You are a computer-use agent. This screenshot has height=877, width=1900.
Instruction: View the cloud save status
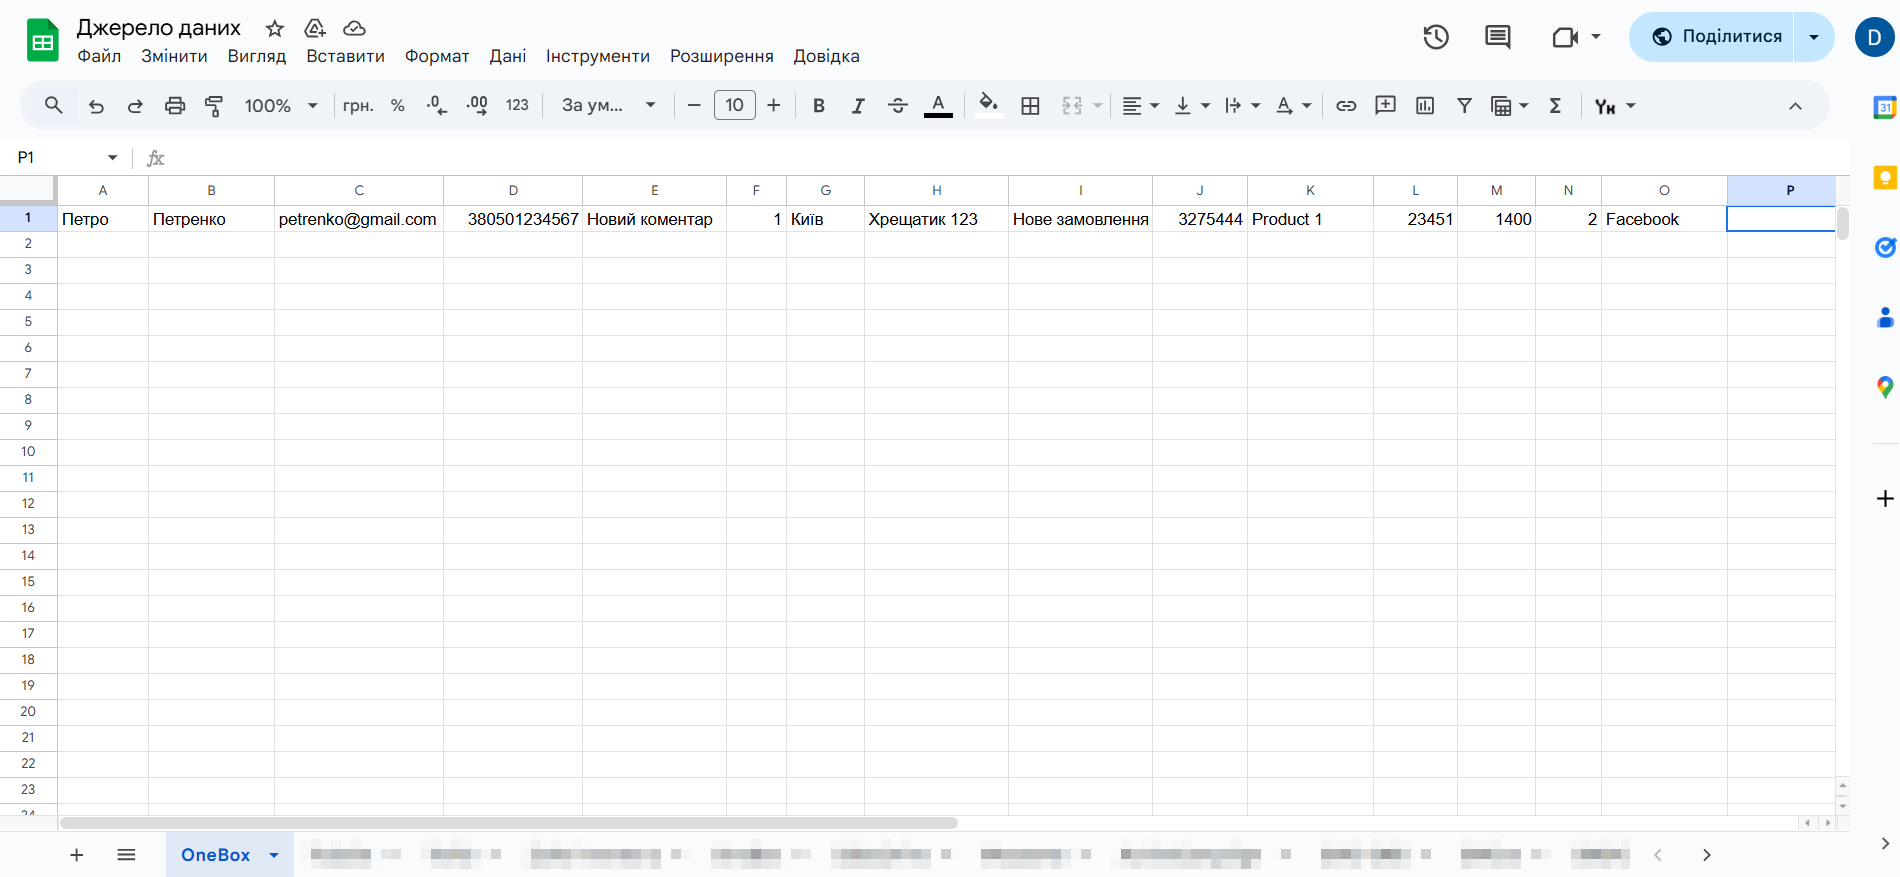[354, 28]
